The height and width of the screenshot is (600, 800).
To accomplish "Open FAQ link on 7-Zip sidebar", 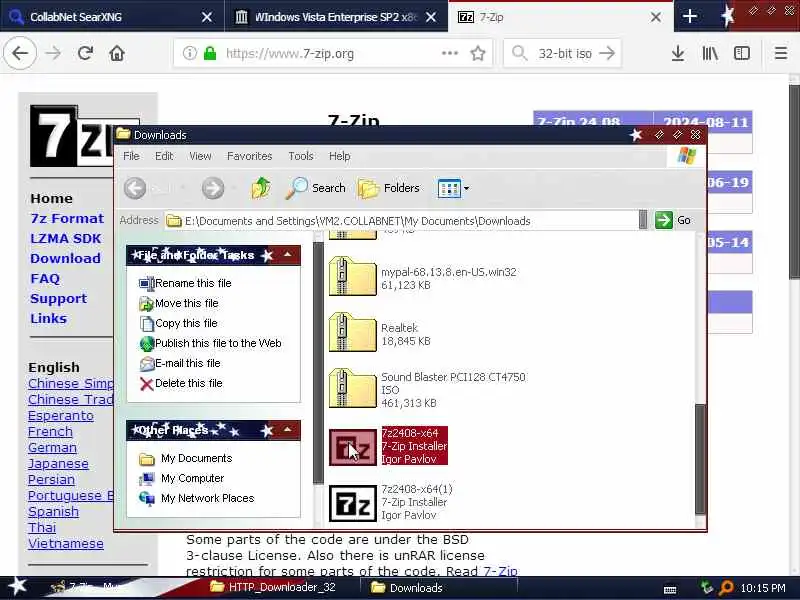I will [x=45, y=279].
